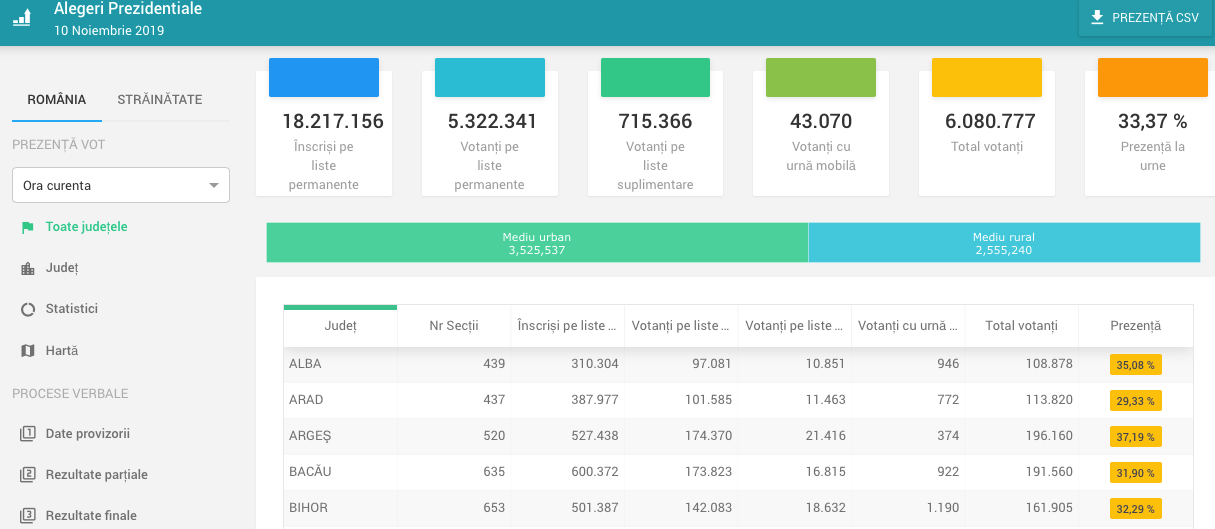Image resolution: width=1215 pixels, height=529 pixels.
Task: Click the flag icon next to Toate județele
Action: pyautogui.click(x=28, y=228)
